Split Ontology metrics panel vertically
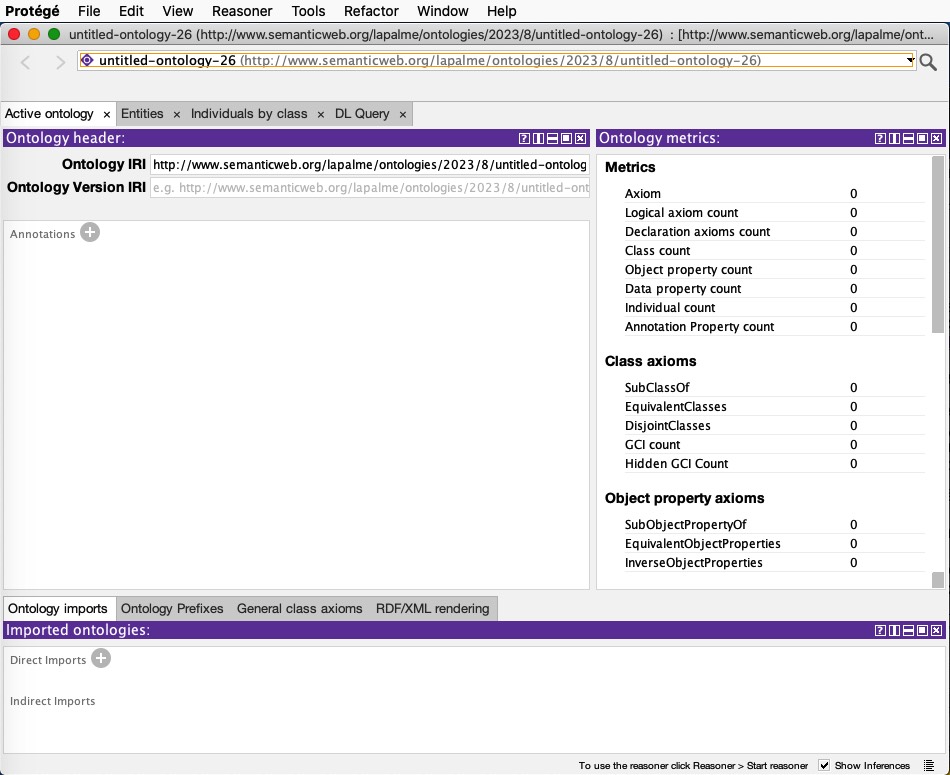 pos(894,139)
